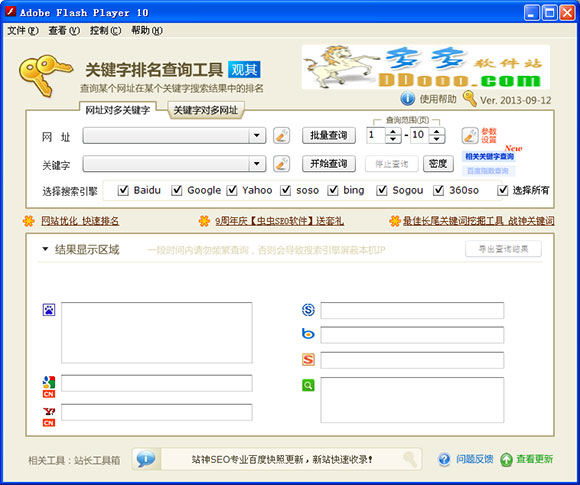The width and height of the screenshot is (580, 485).
Task: Switch to the 关键字对多网址 tab
Action: pos(206,110)
